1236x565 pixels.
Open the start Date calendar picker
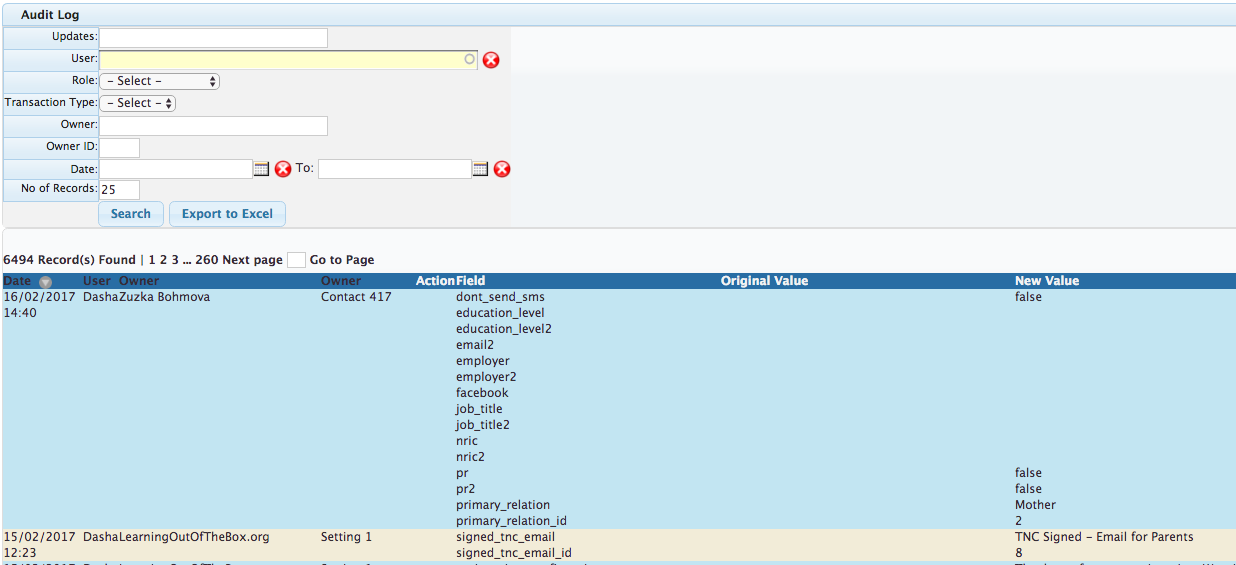[261, 169]
